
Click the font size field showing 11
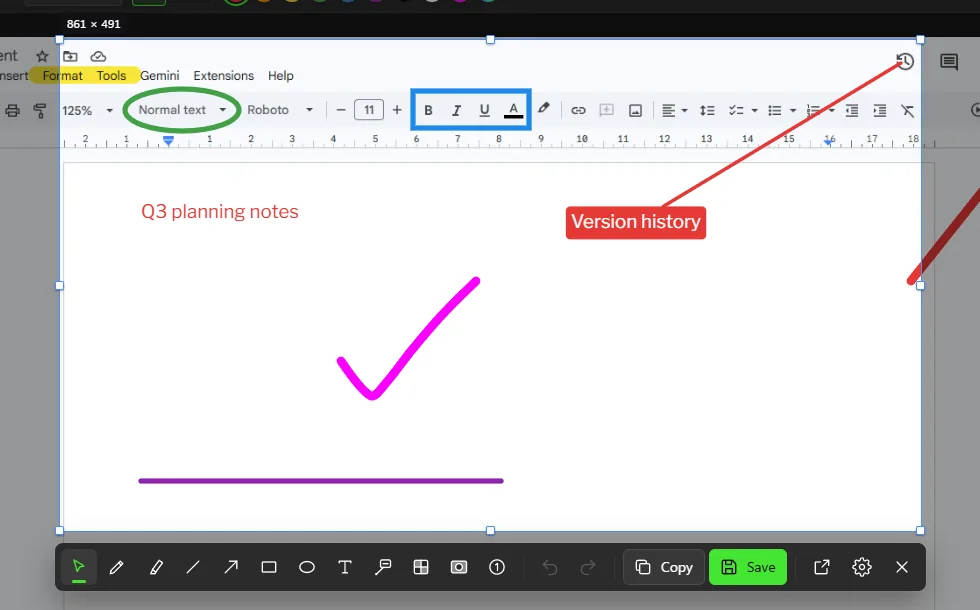click(x=369, y=110)
